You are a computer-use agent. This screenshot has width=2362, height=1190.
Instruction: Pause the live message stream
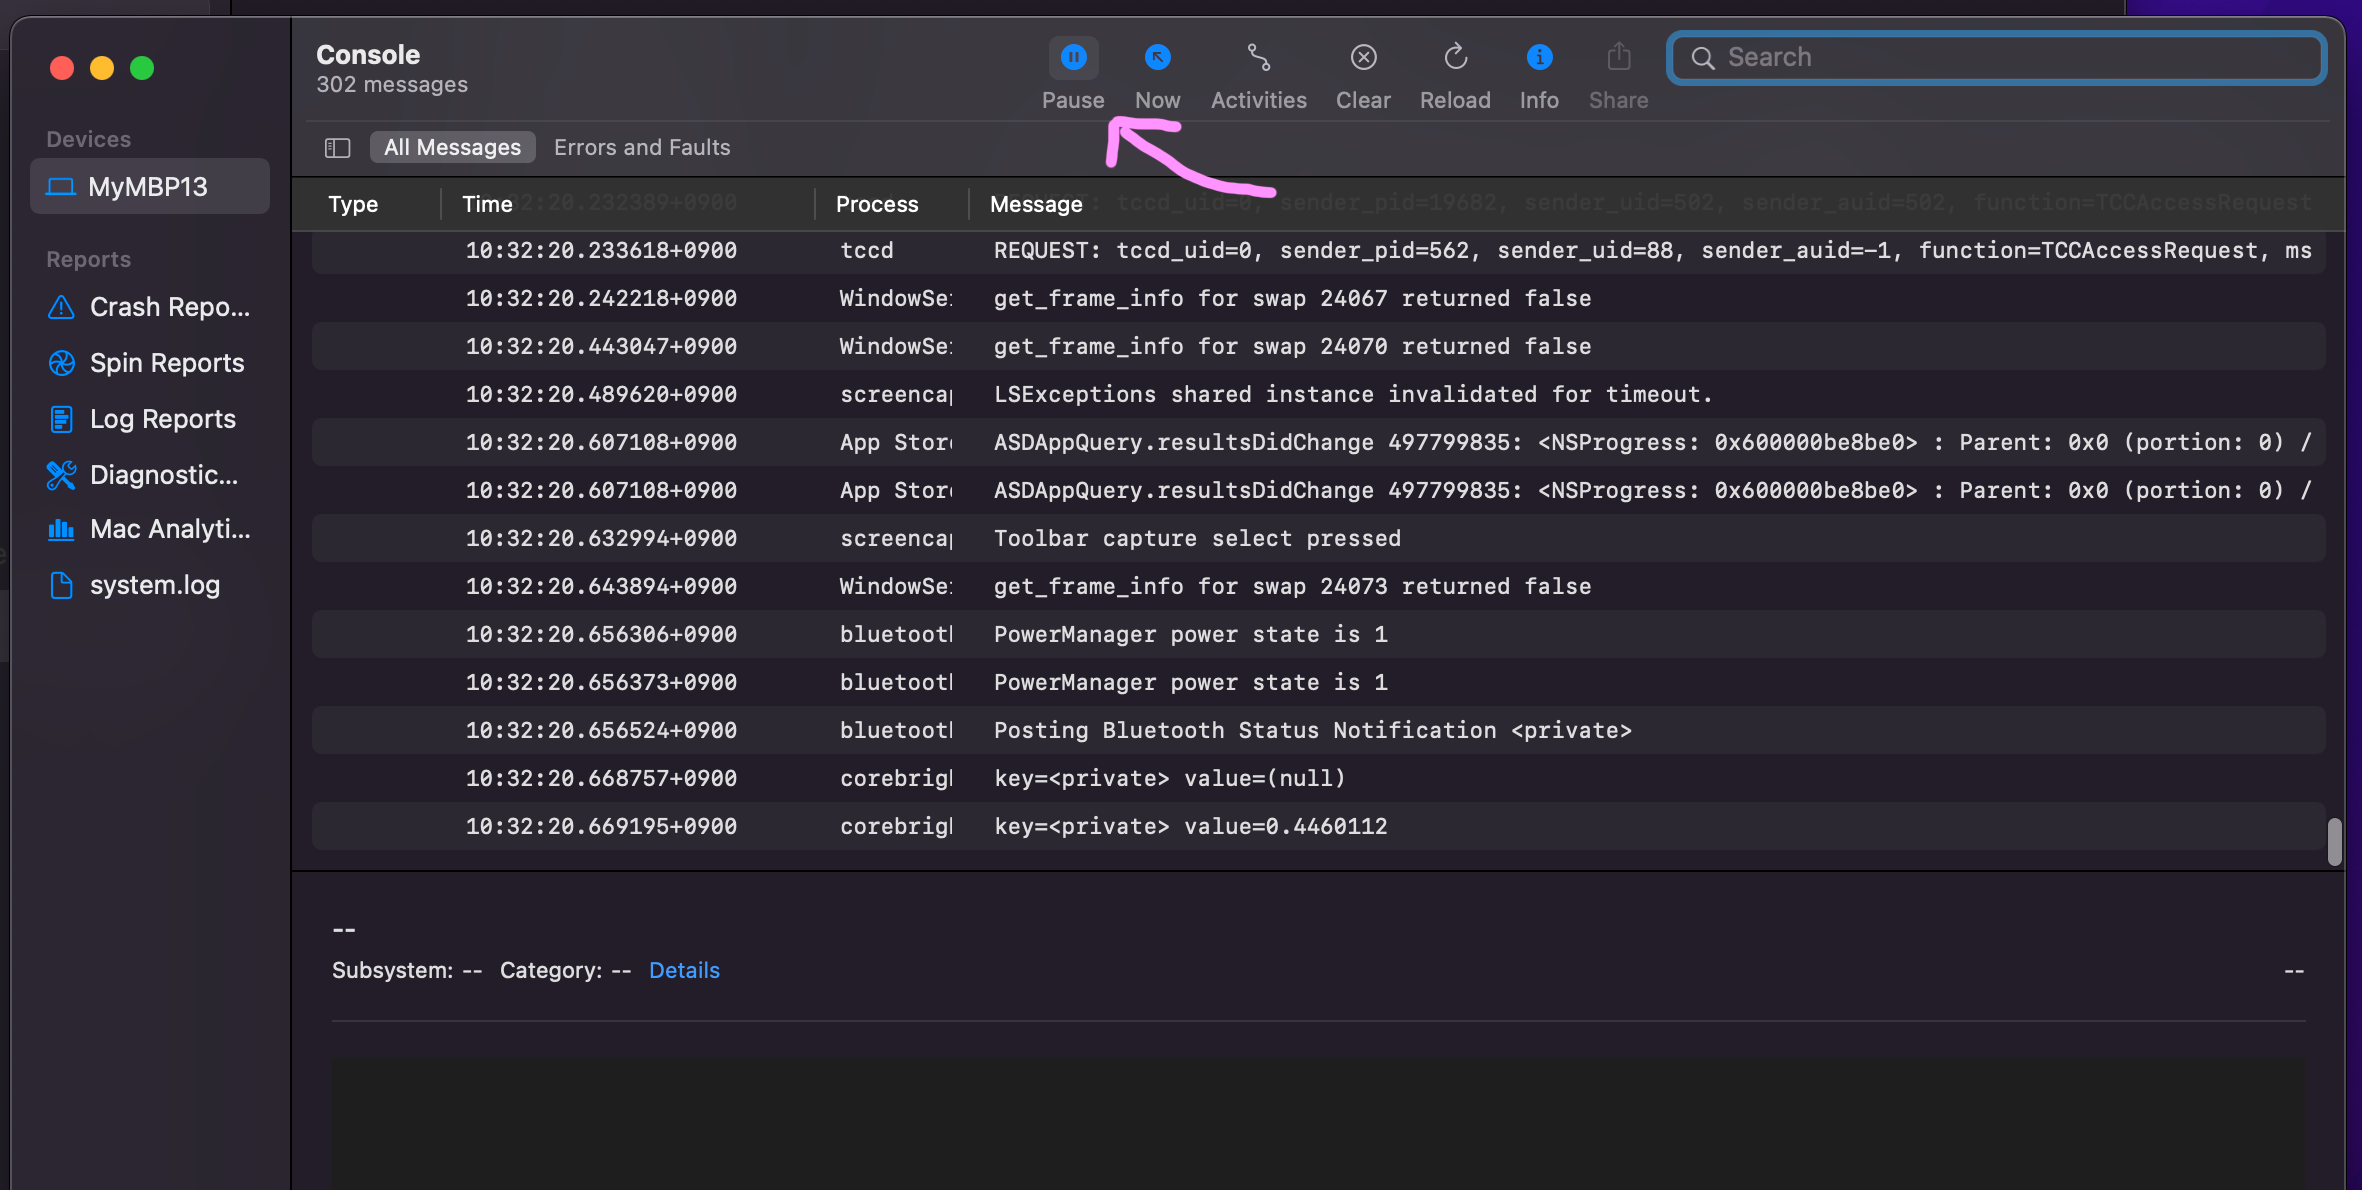tap(1072, 59)
